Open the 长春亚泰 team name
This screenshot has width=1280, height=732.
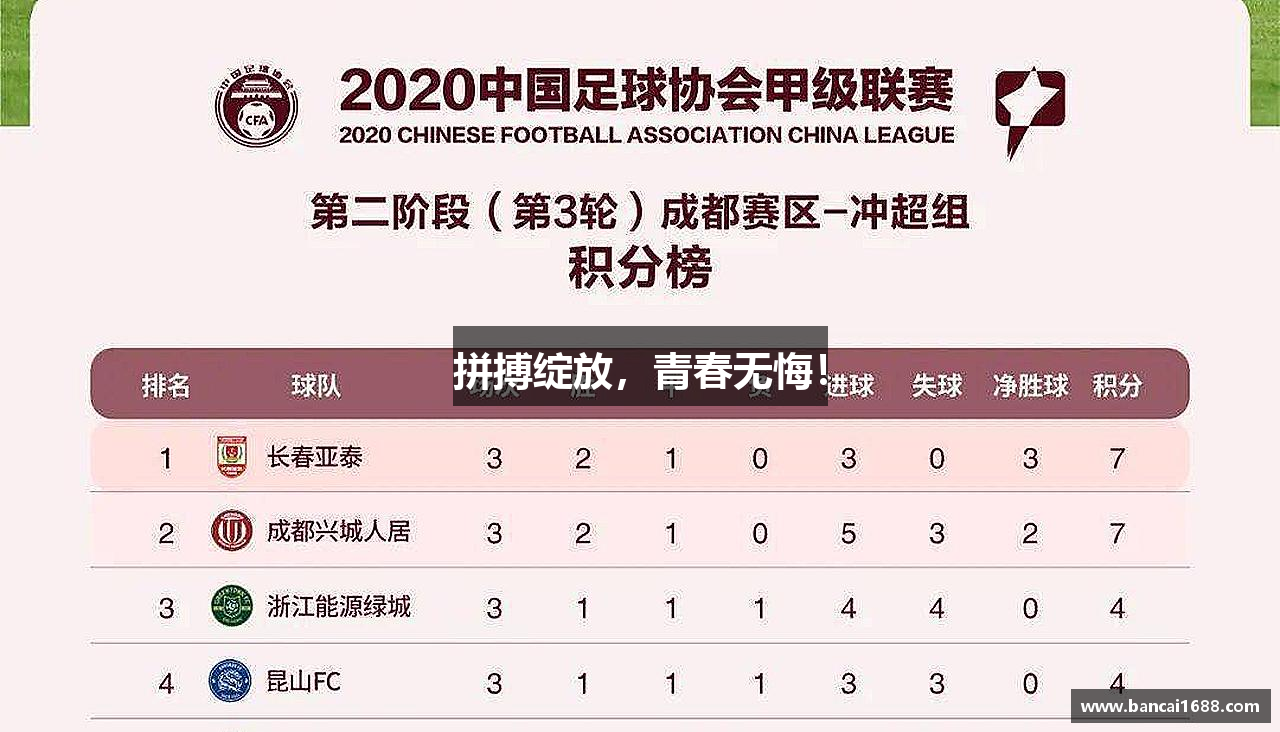coord(315,457)
